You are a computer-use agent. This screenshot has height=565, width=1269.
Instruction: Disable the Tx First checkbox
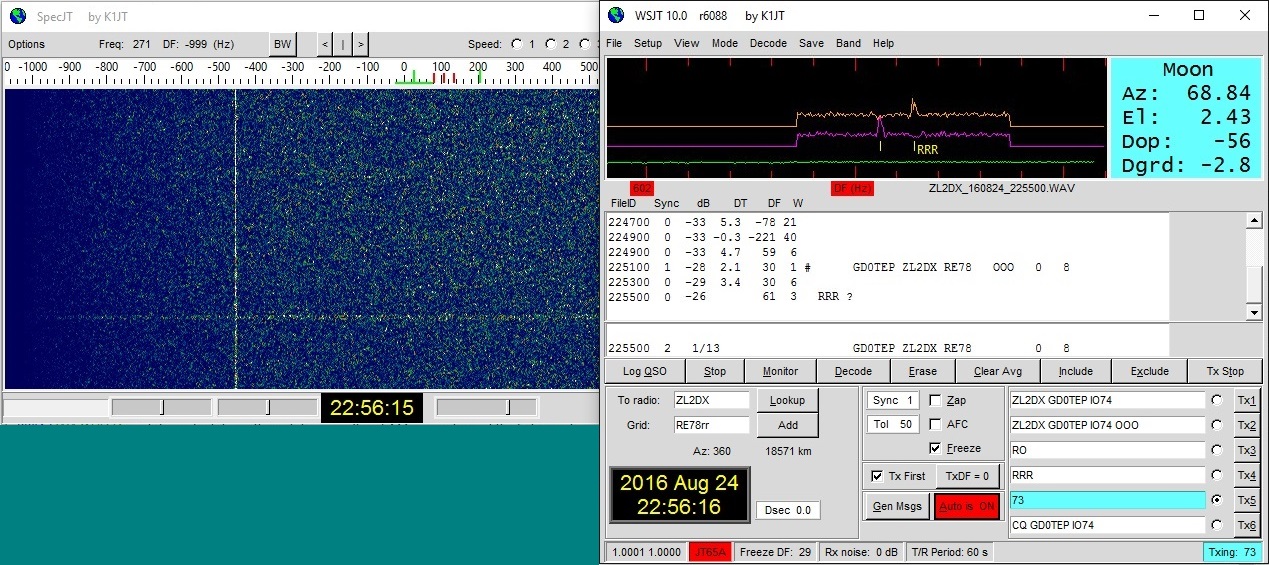(x=878, y=476)
